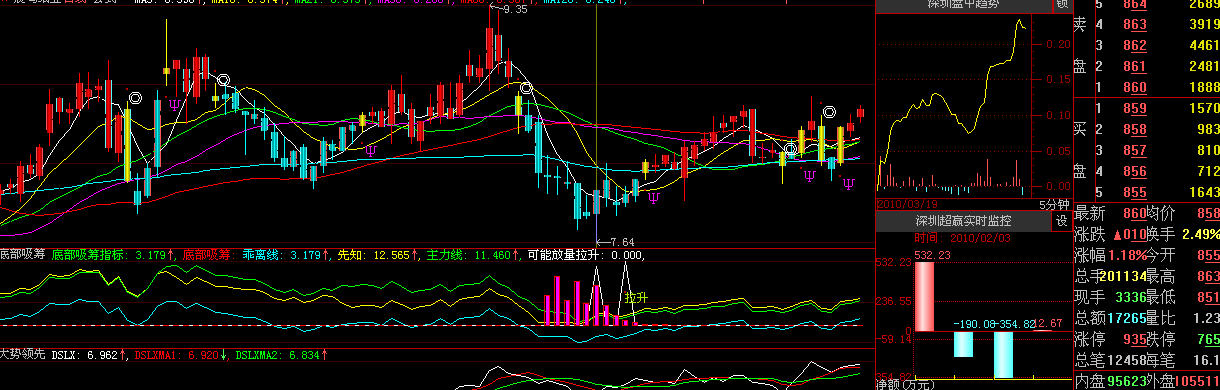This screenshot has width=1220, height=390.
Task: Click the circle signal marker right after the 9.35 peak
Action: (525, 89)
